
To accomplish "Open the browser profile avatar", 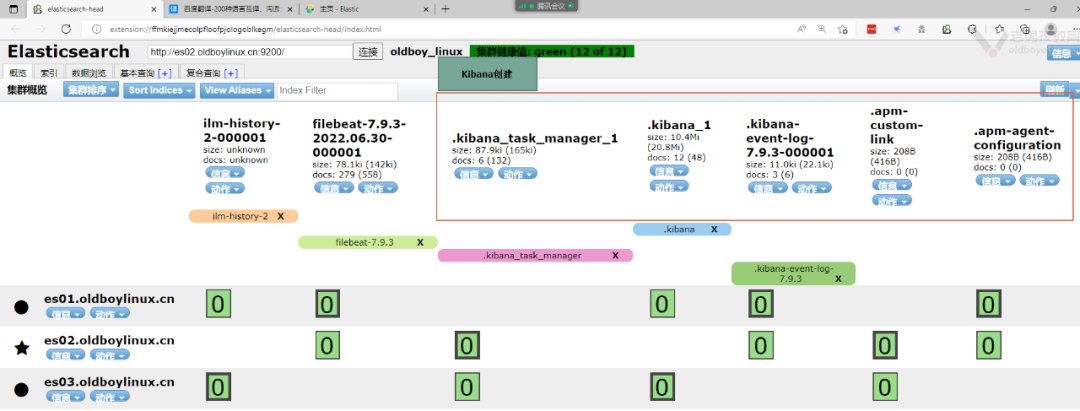I will pyautogui.click(x=1050, y=29).
